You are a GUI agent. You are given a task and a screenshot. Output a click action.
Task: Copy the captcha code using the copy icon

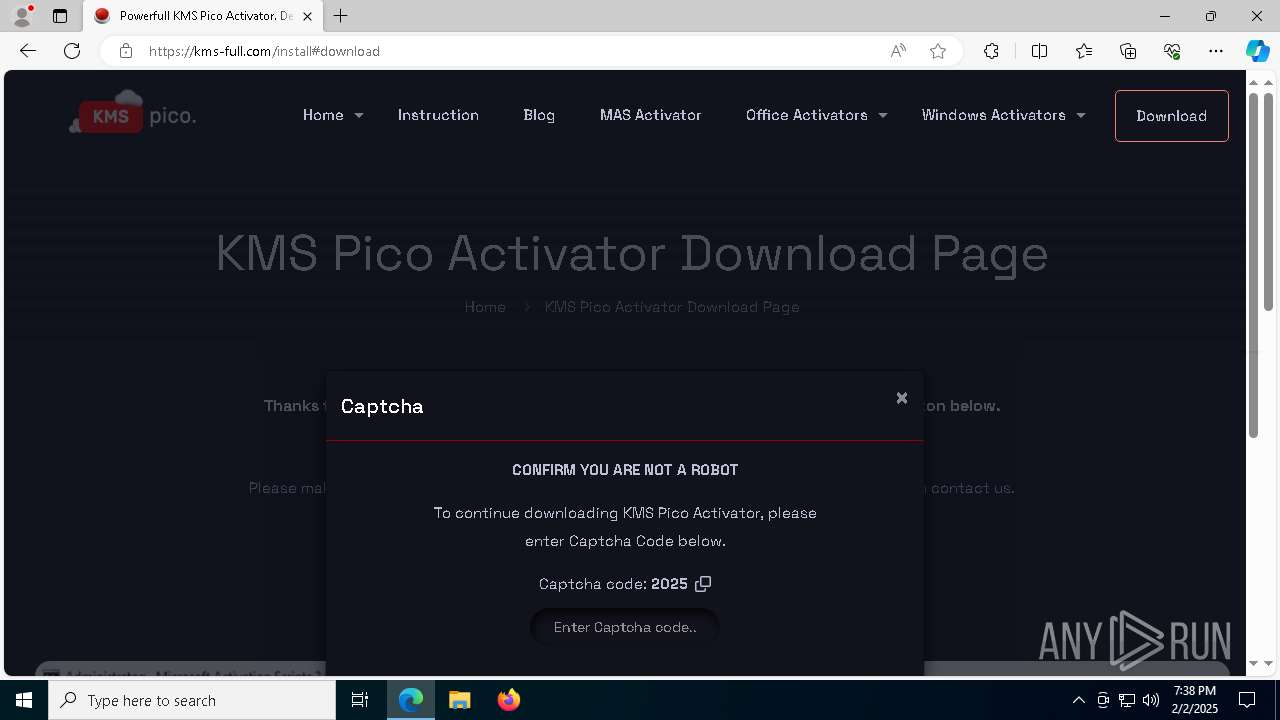pyautogui.click(x=703, y=584)
